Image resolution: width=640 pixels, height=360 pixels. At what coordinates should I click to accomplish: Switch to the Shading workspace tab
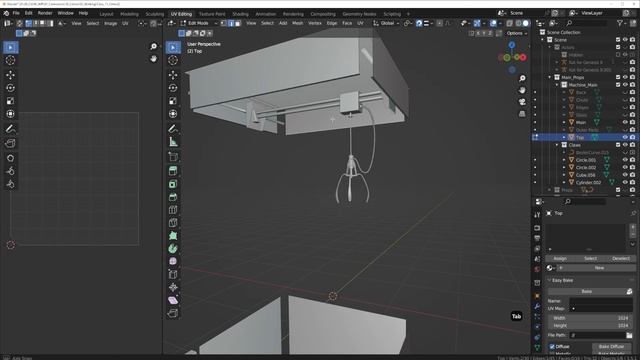pyautogui.click(x=240, y=14)
